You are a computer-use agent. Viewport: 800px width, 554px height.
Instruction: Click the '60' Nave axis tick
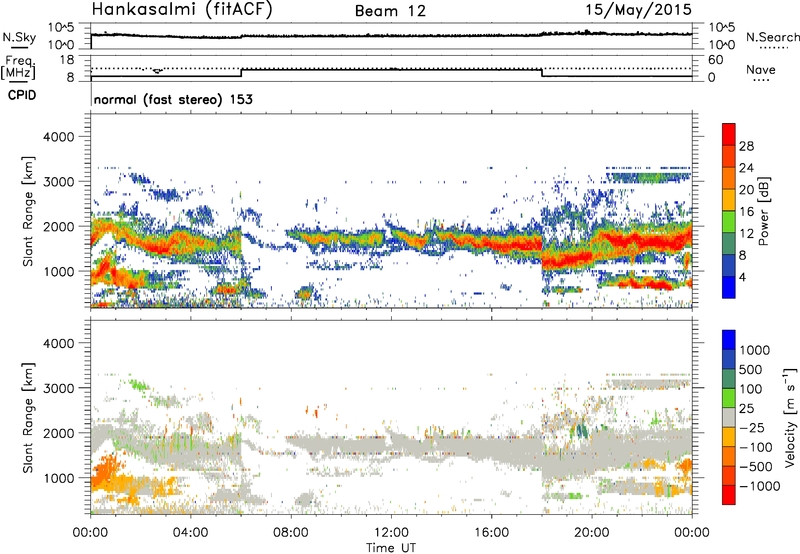click(715, 60)
